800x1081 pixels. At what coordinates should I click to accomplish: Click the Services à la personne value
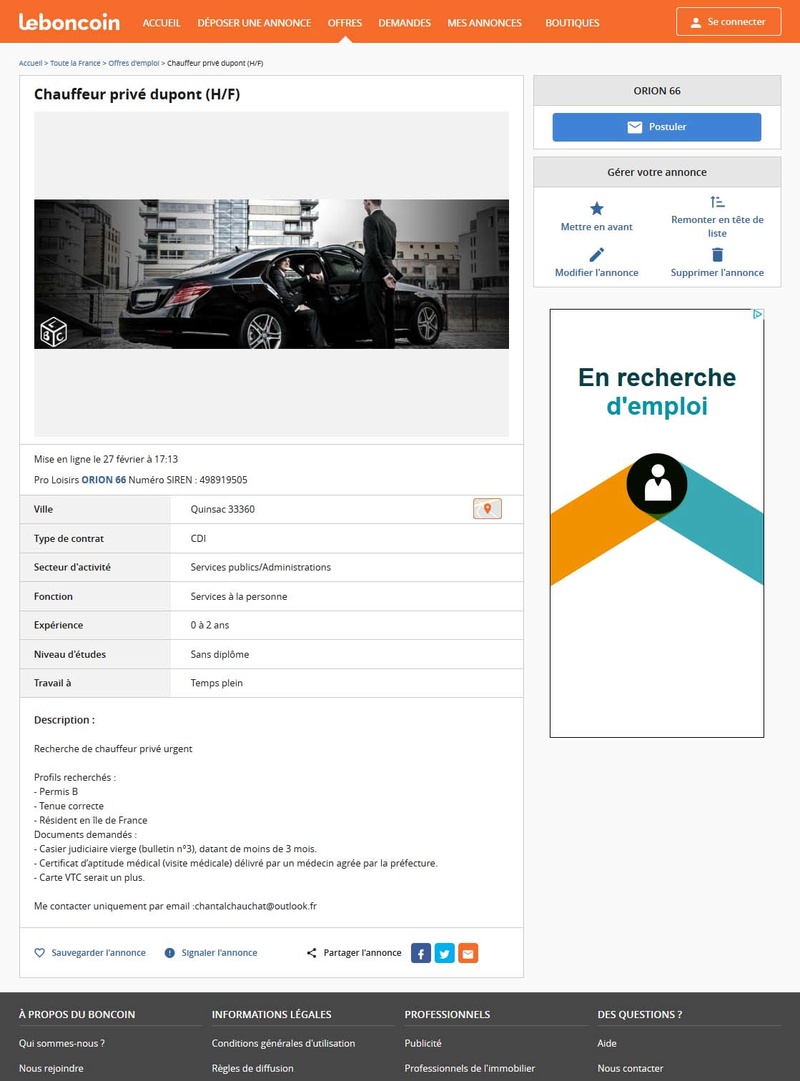pyautogui.click(x=239, y=596)
